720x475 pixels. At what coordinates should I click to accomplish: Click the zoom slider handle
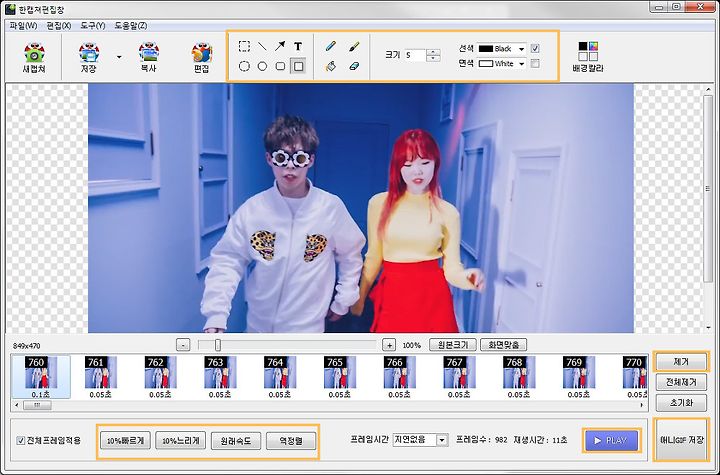pyautogui.click(x=218, y=345)
